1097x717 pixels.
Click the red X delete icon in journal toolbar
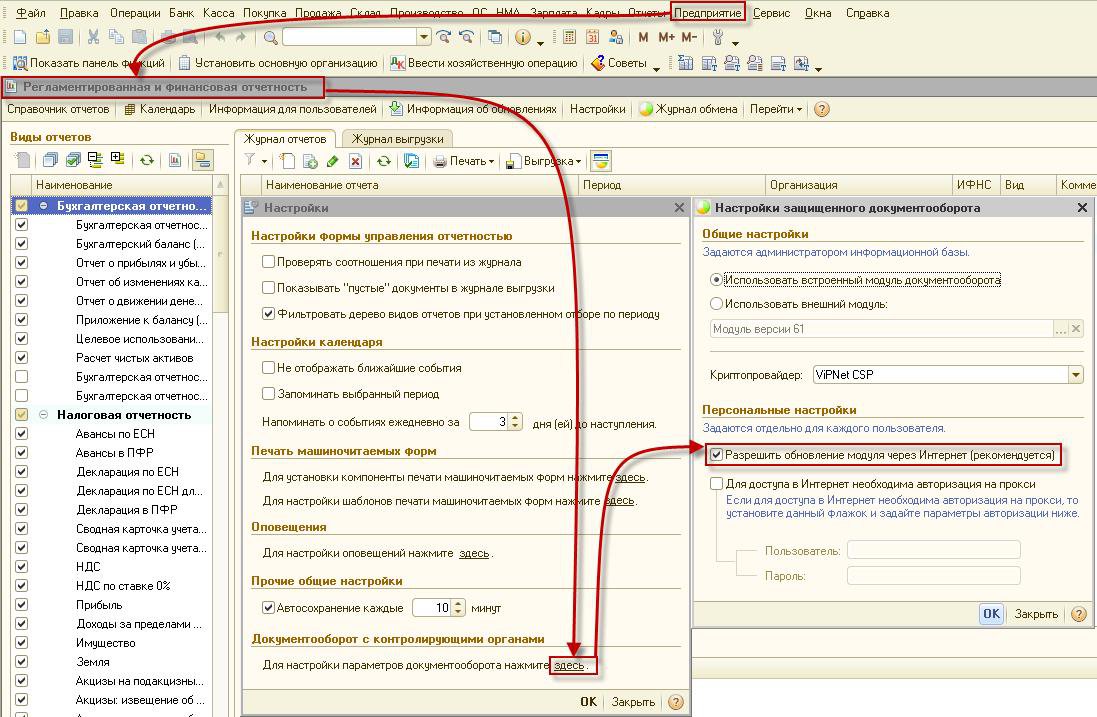tap(355, 162)
